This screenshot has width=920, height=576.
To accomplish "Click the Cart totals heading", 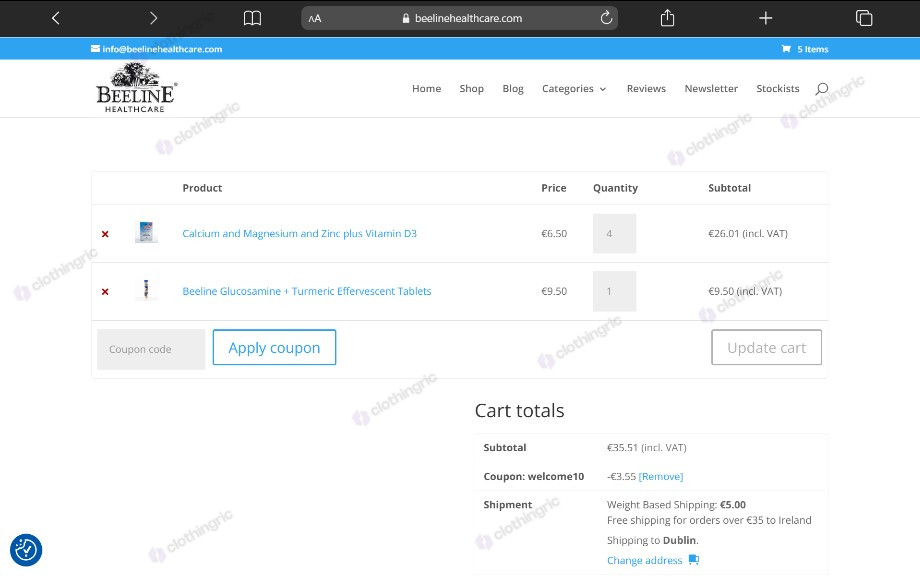I will coord(519,411).
